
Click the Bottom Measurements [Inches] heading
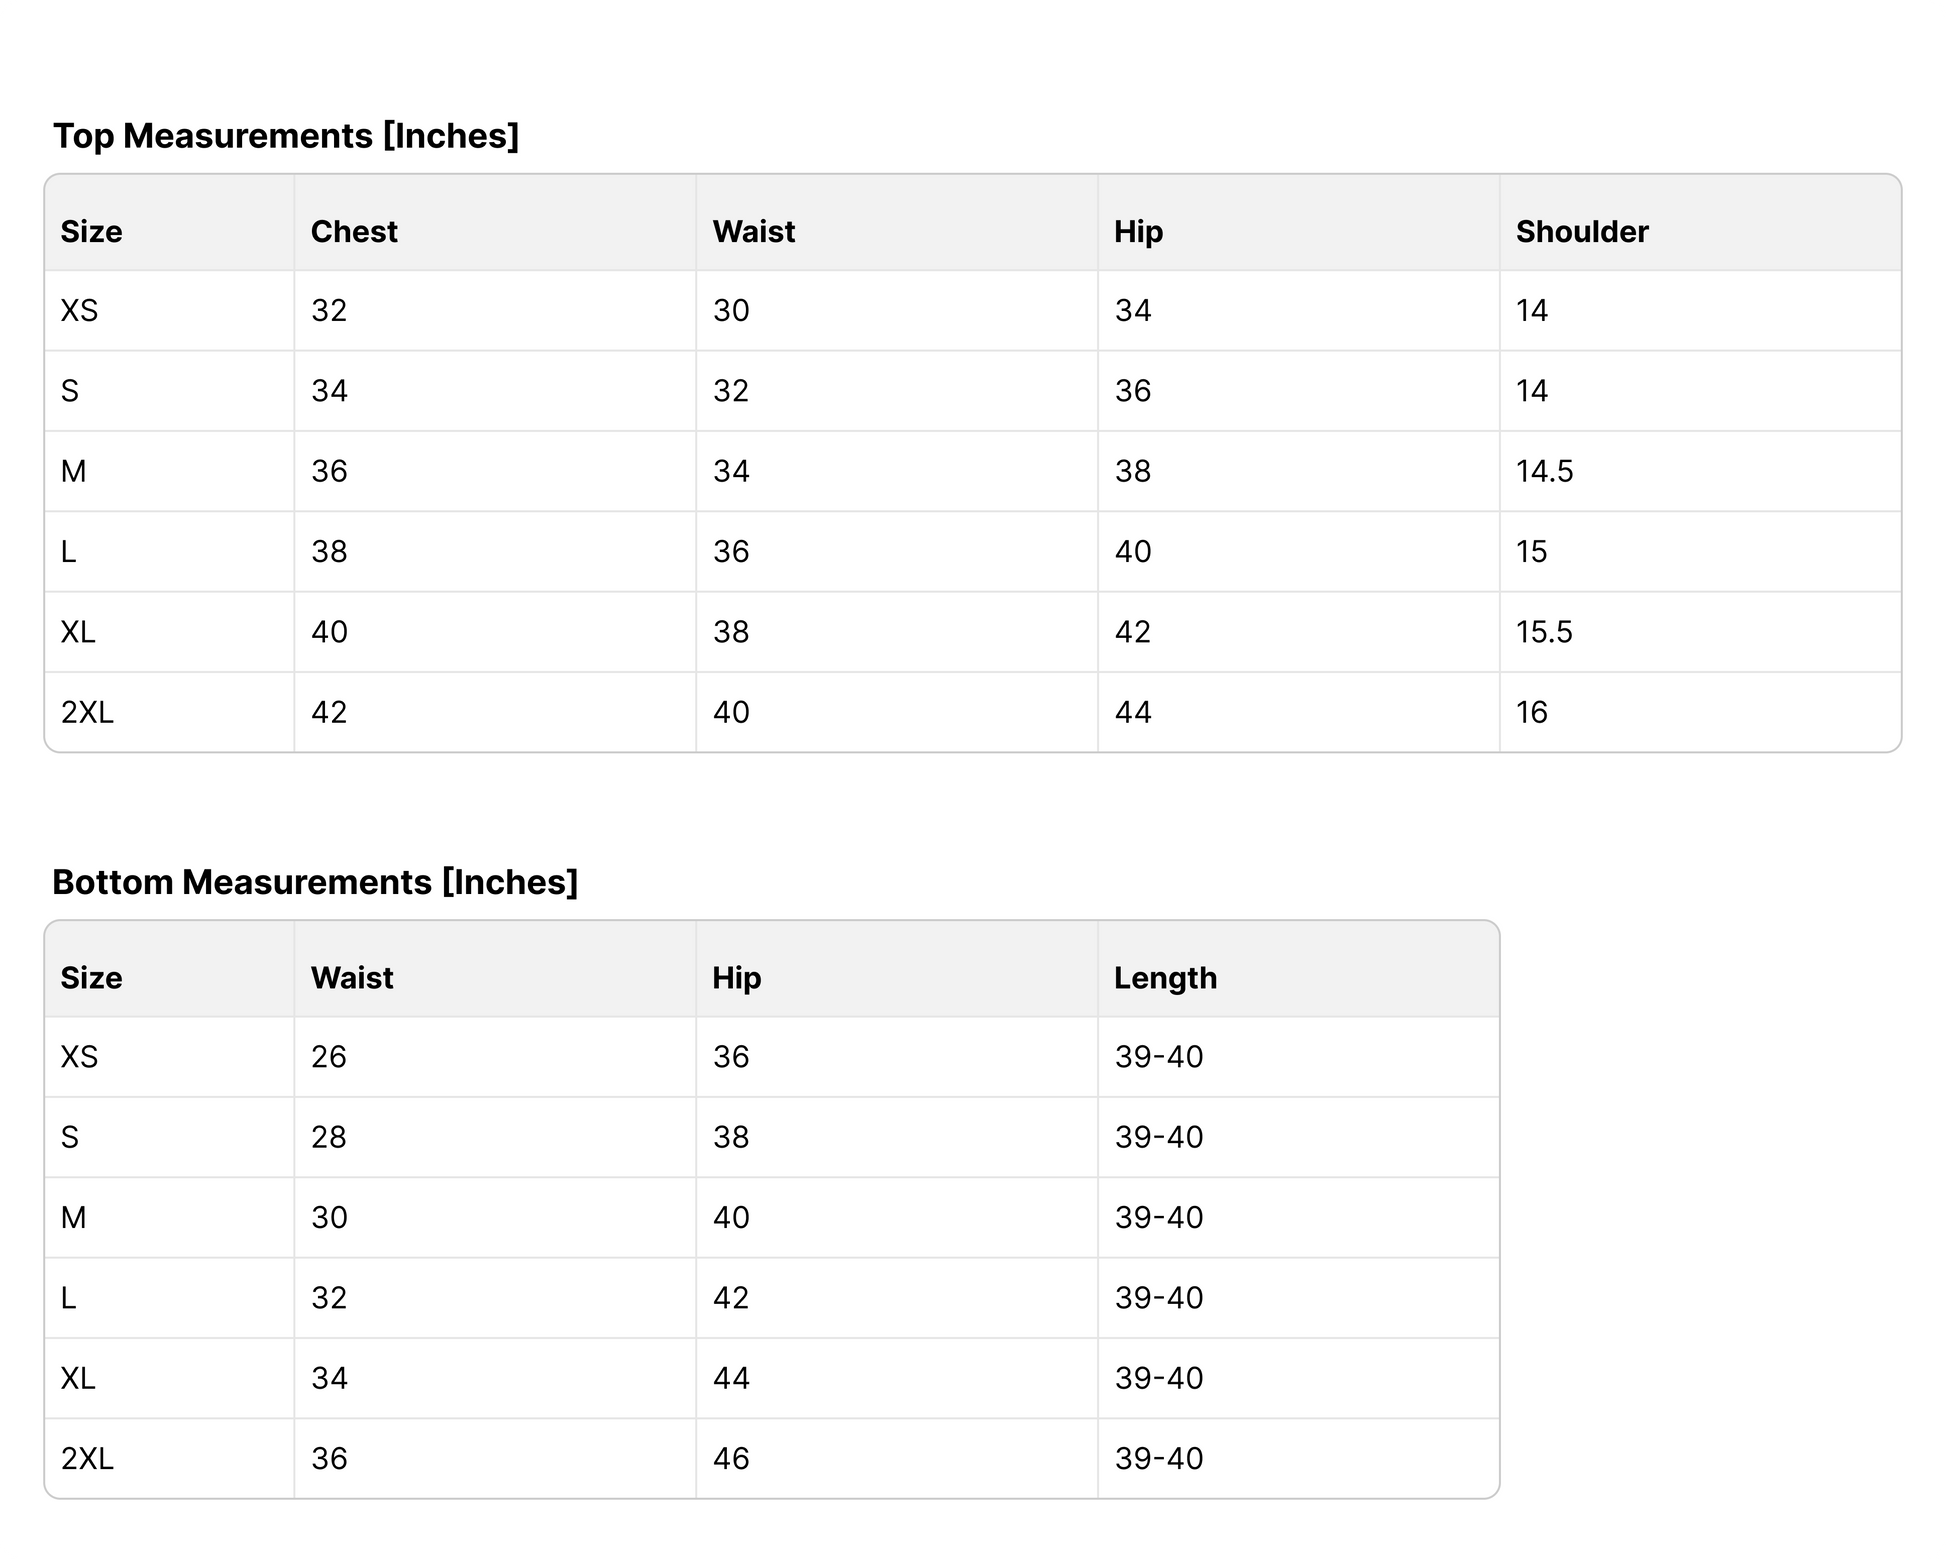(315, 882)
